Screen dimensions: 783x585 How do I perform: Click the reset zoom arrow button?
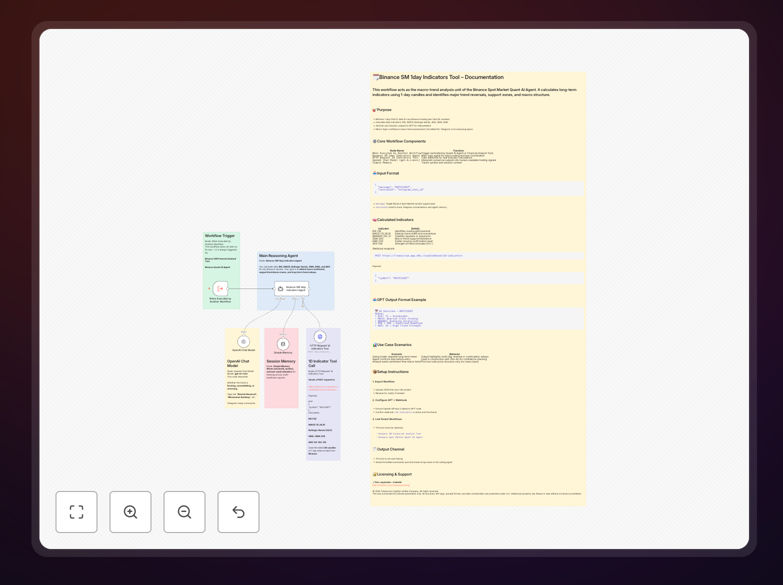[x=238, y=512]
